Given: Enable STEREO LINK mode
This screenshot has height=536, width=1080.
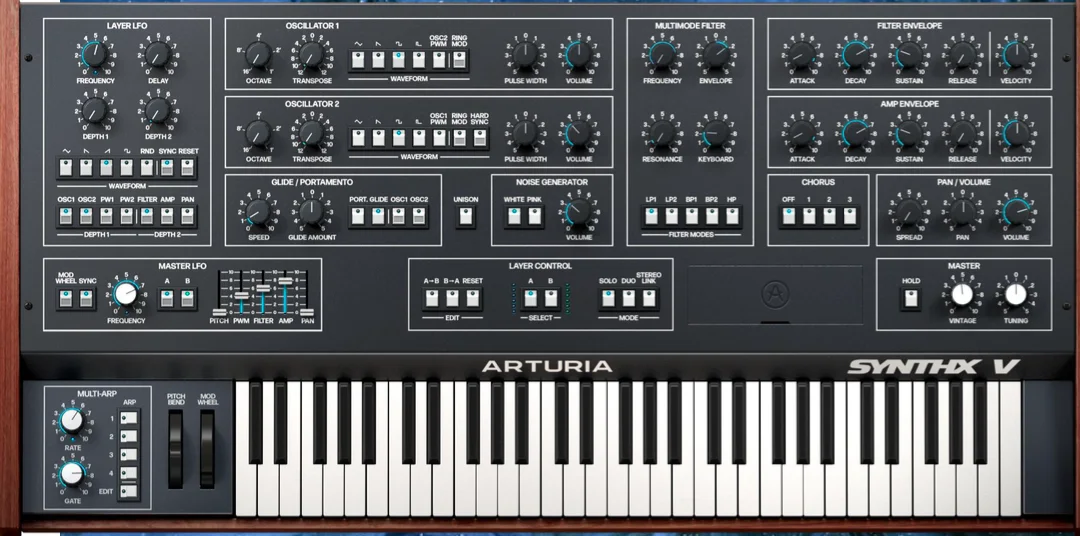Looking at the screenshot, I should [x=649, y=299].
